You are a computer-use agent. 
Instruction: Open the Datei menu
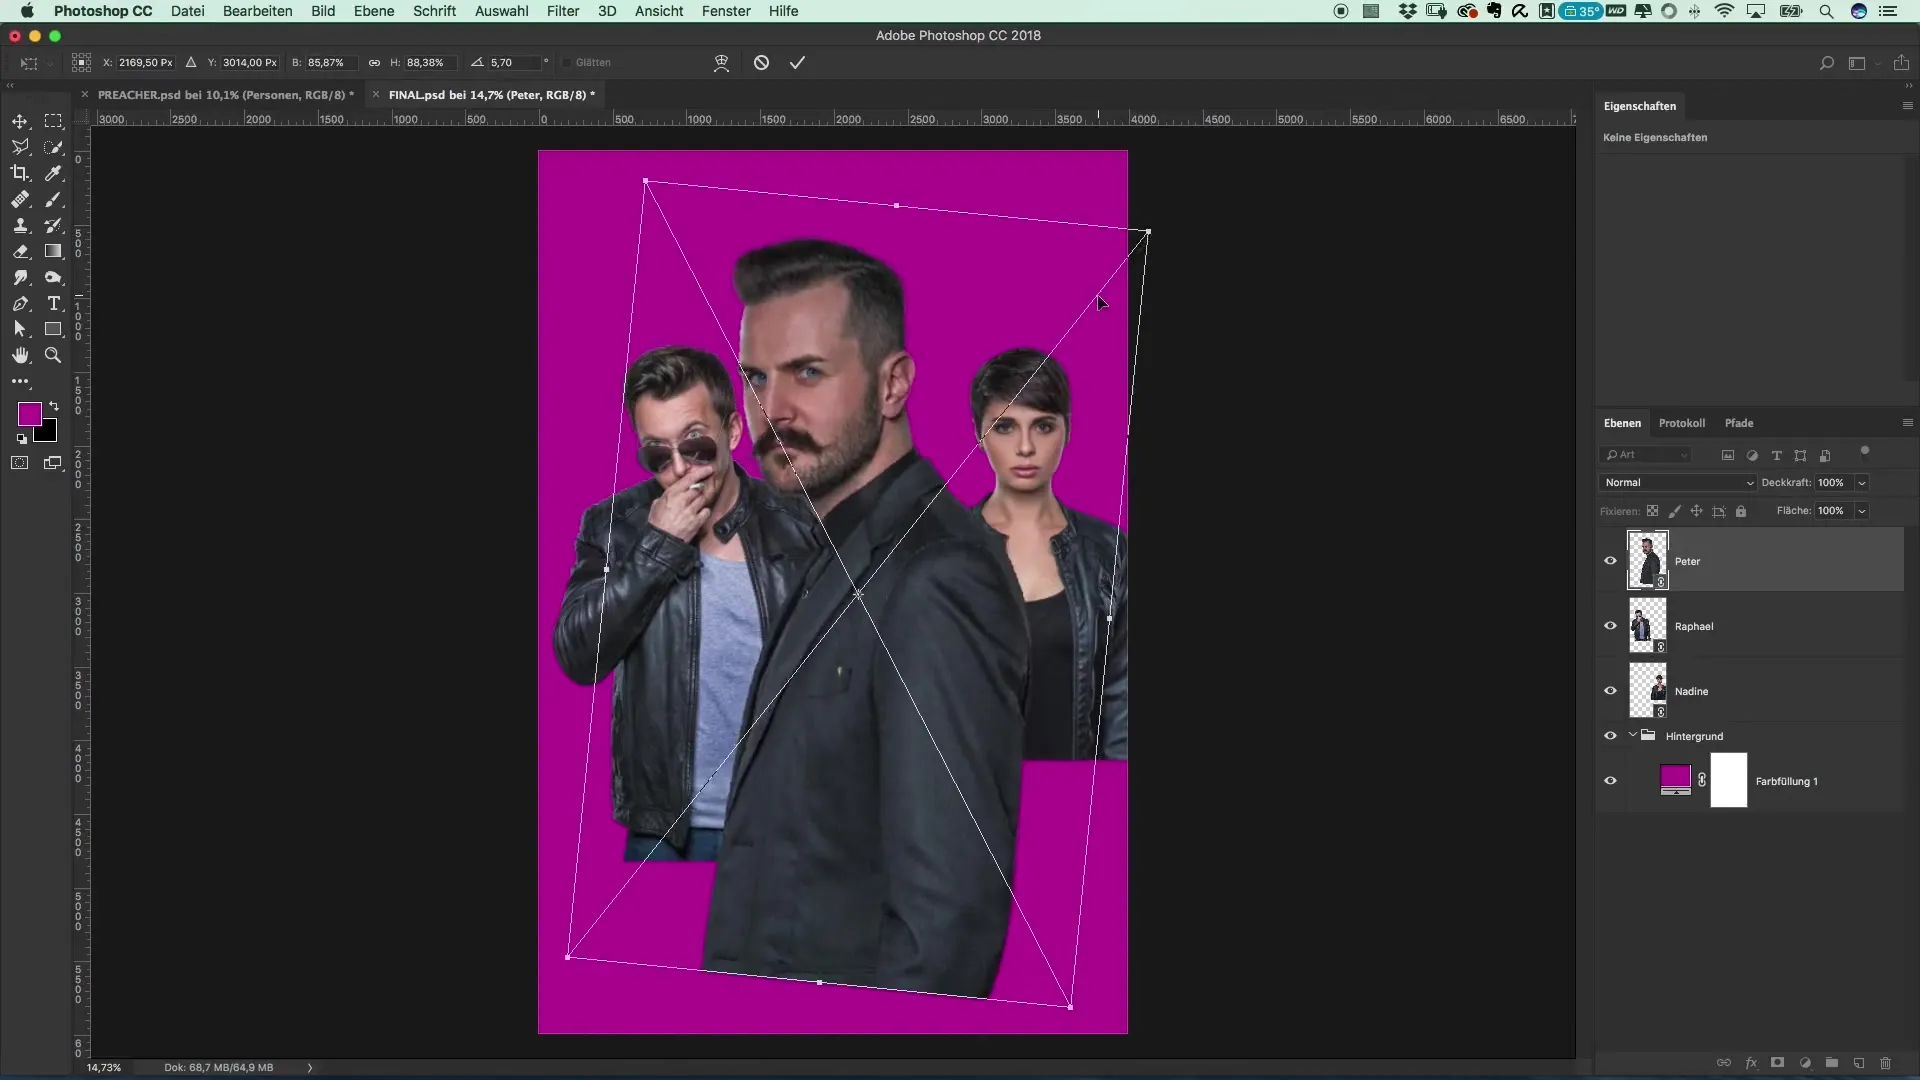187,11
